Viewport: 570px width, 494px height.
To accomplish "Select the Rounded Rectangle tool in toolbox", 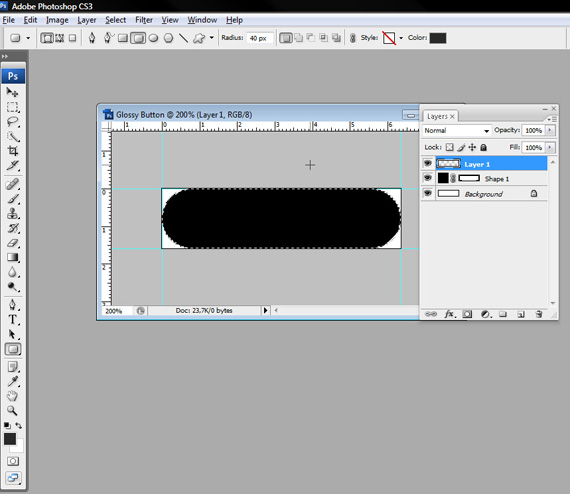I will pyautogui.click(x=13, y=349).
